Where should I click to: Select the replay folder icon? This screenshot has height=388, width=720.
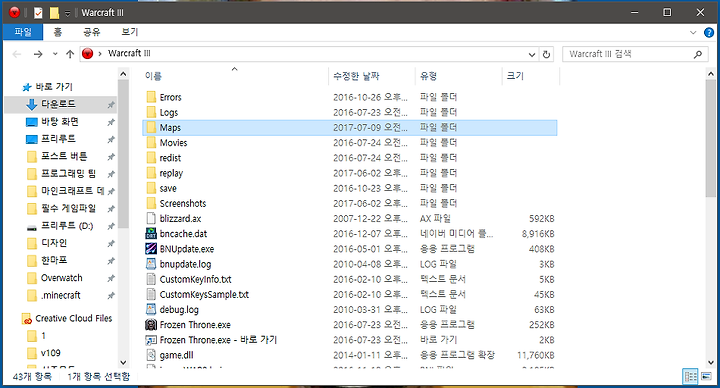coord(151,173)
